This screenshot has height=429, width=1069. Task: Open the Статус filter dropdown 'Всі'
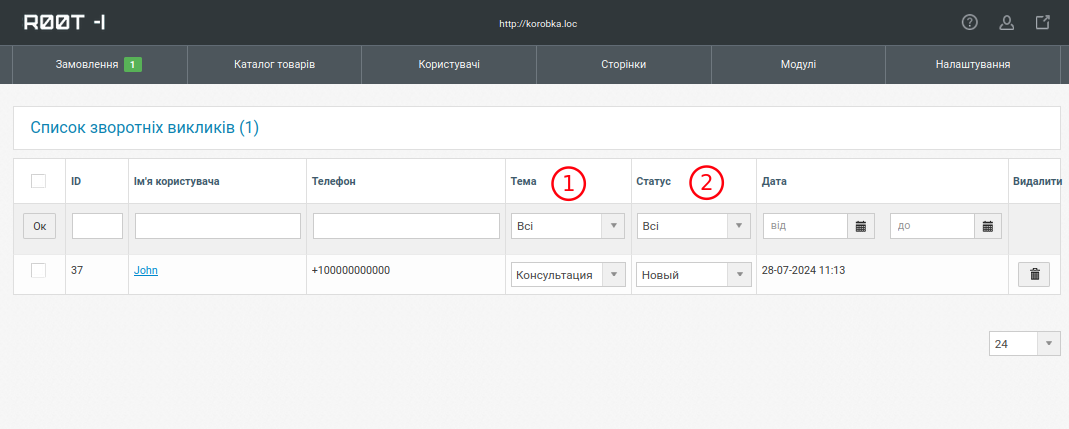pyautogui.click(x=693, y=226)
